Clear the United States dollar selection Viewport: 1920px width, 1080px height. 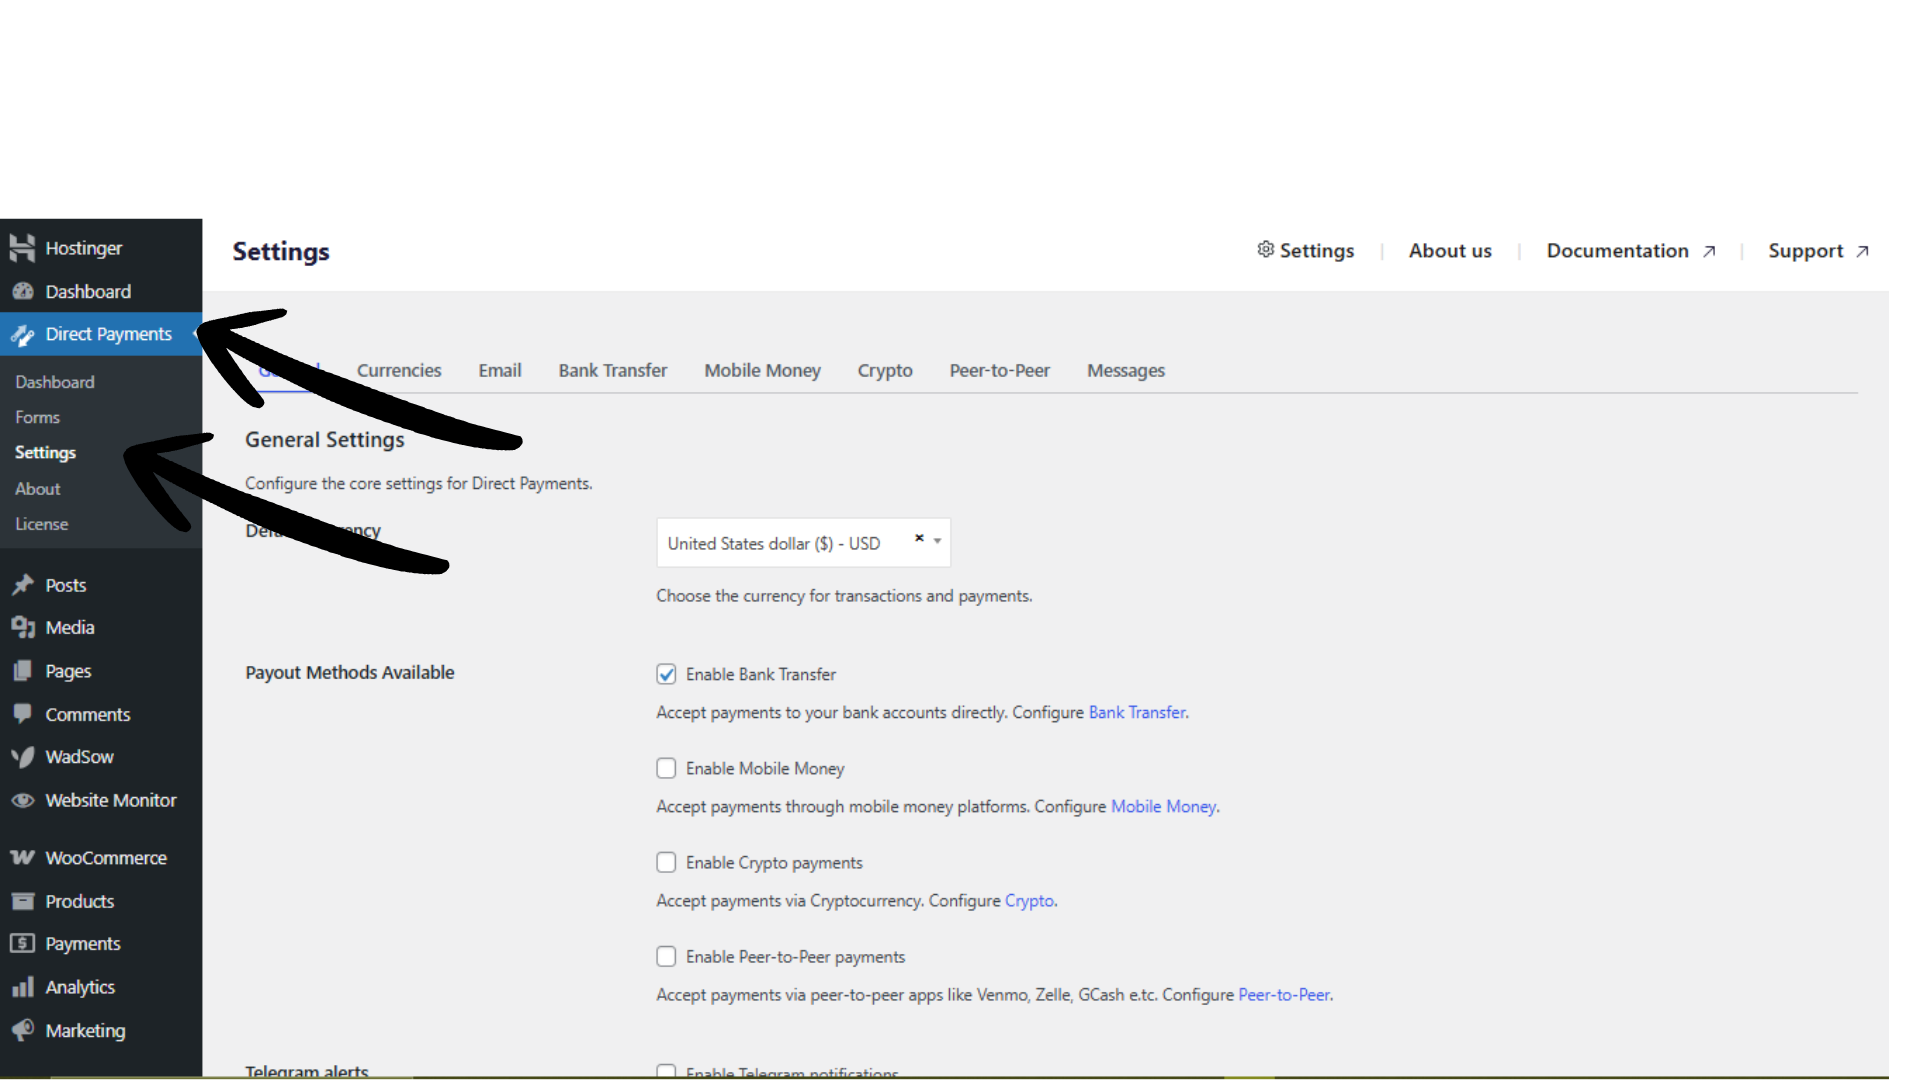[x=918, y=537]
